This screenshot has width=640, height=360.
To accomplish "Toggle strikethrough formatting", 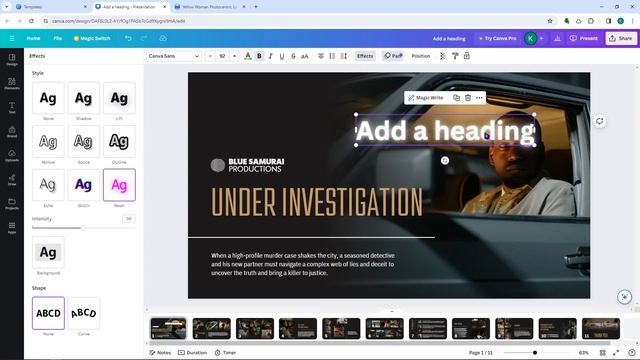I will 293,56.
